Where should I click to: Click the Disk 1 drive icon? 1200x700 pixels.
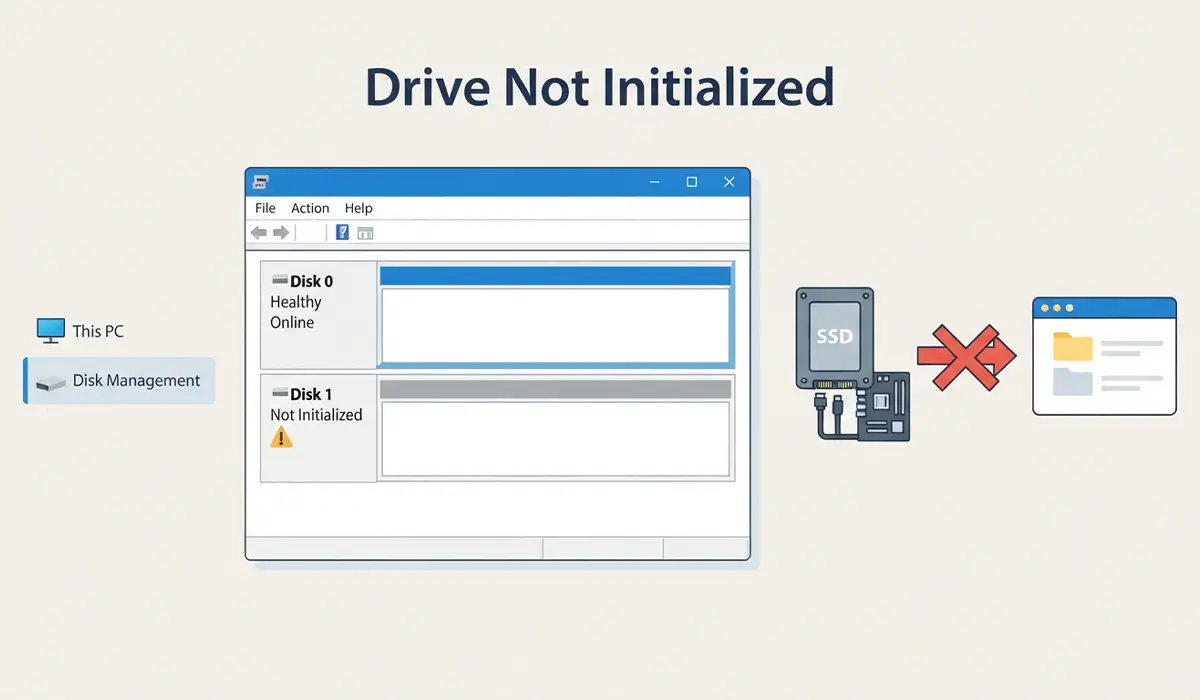point(279,395)
